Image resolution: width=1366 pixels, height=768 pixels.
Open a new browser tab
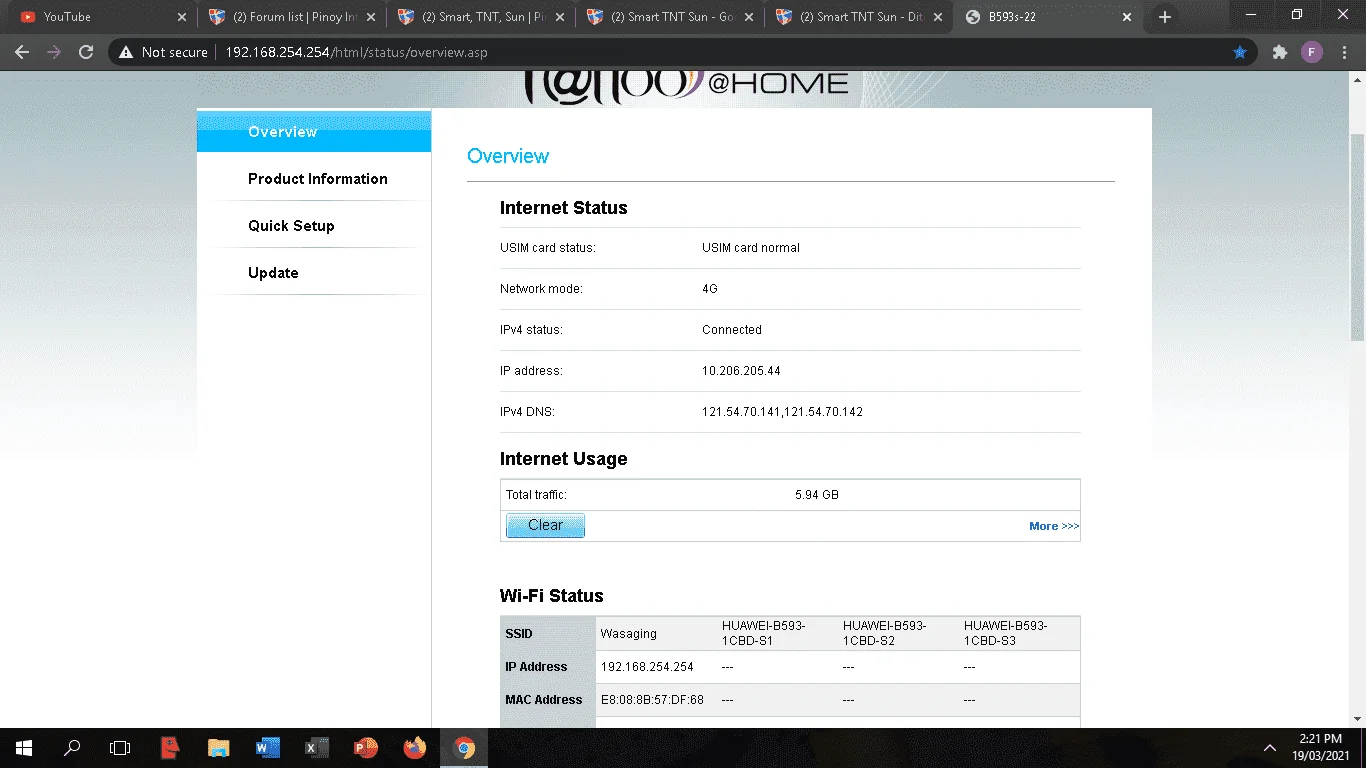[1164, 17]
